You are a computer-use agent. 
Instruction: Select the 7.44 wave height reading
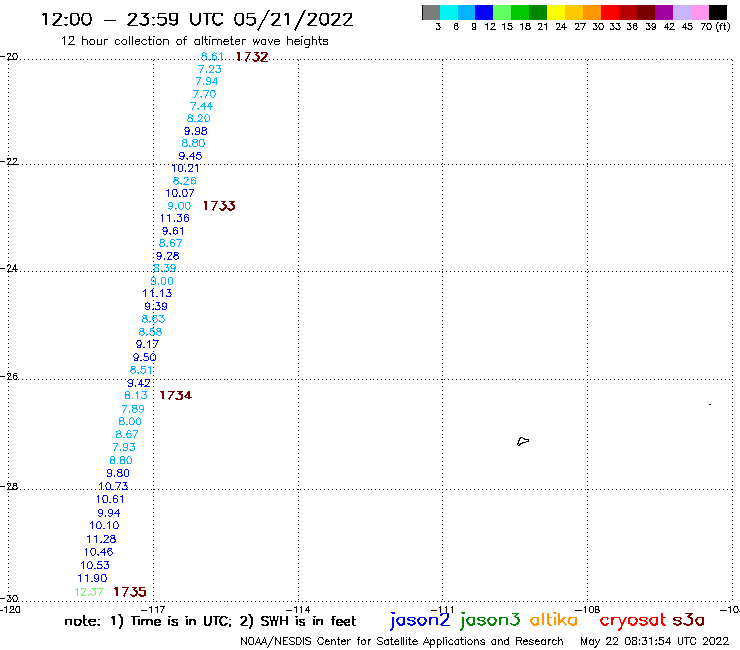click(x=202, y=106)
